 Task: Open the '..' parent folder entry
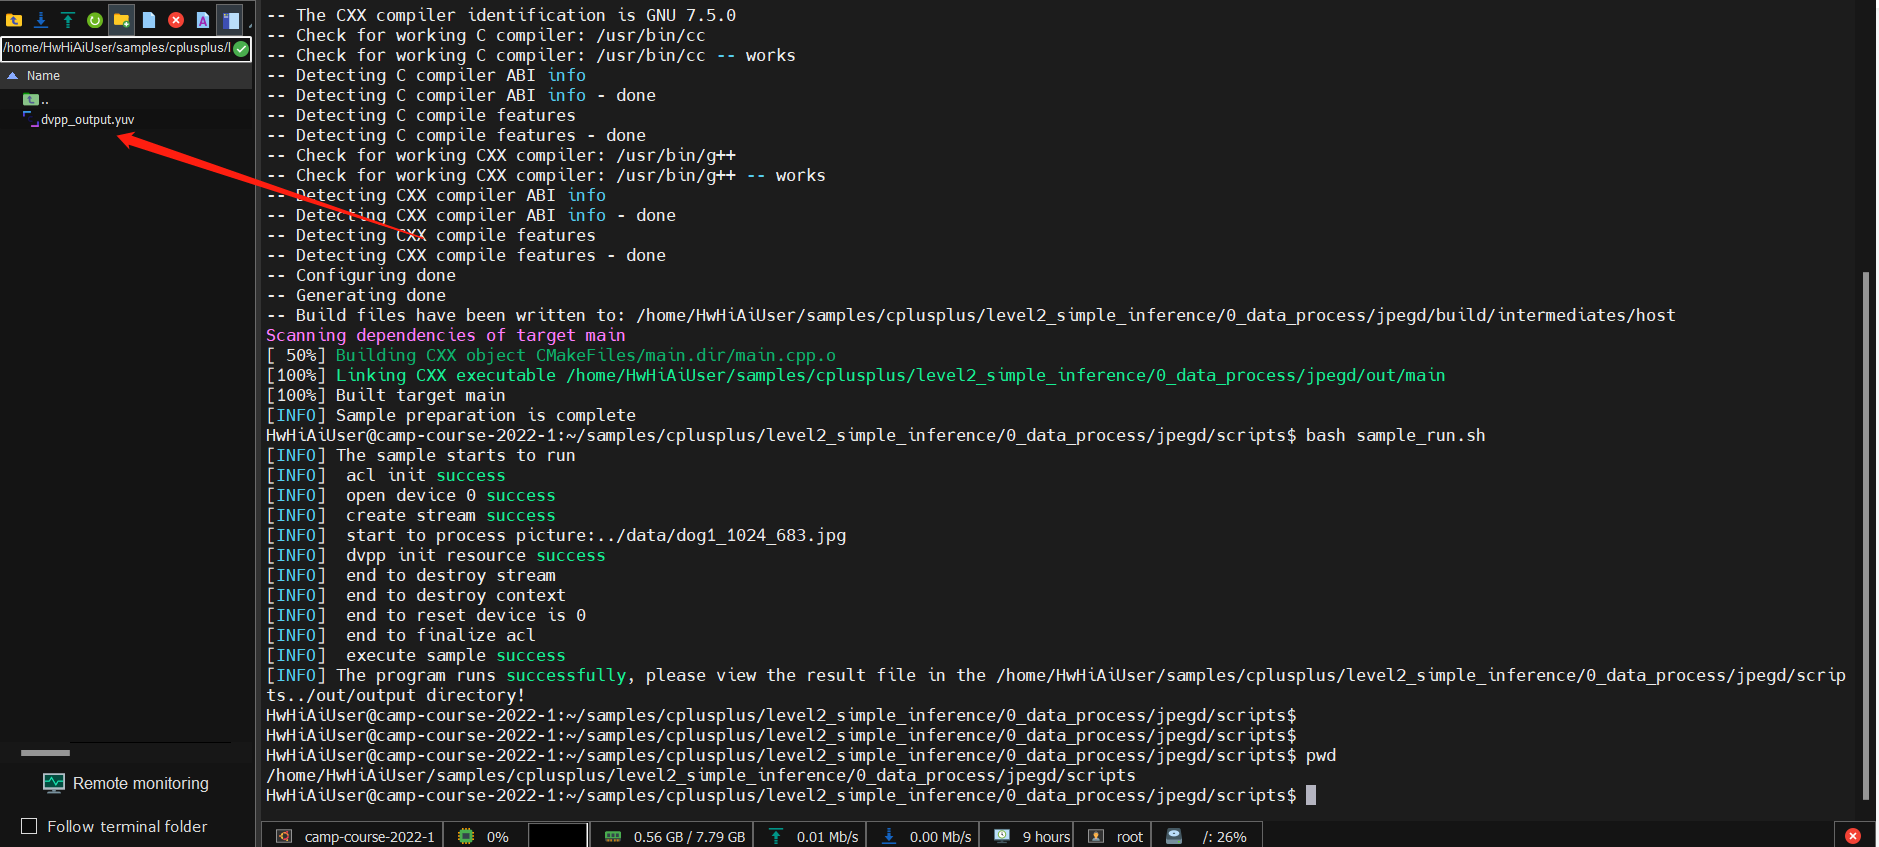point(36,99)
